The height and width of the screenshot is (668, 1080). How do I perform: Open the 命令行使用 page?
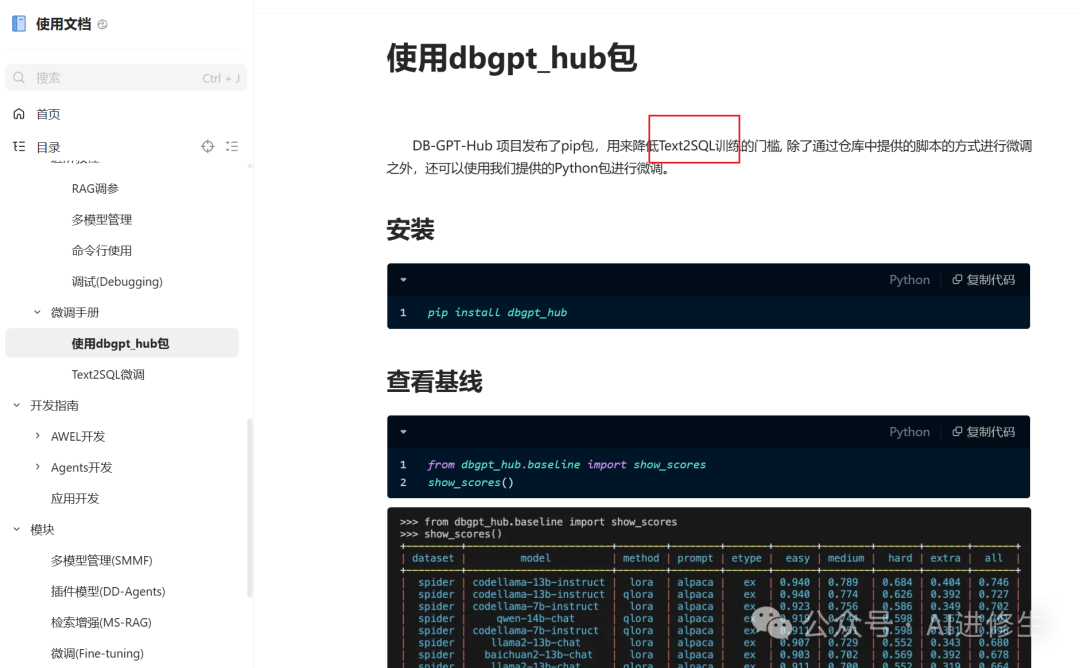[x=101, y=251]
